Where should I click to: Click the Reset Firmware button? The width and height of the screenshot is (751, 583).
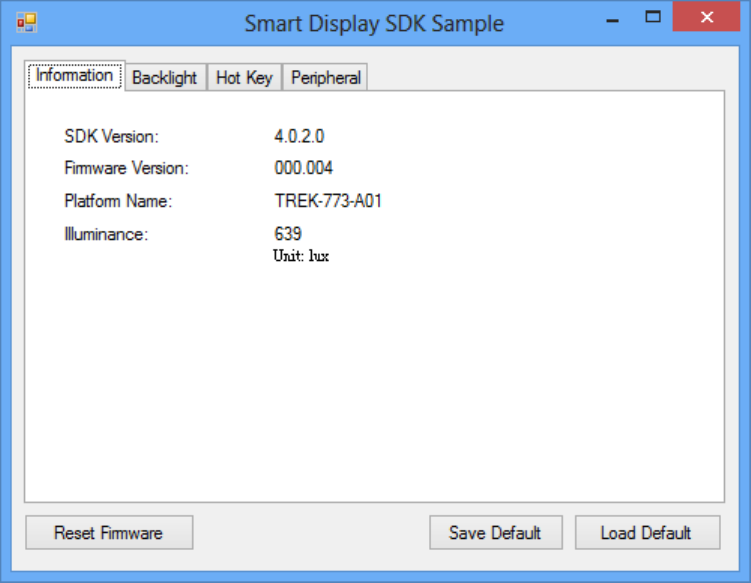[x=109, y=533]
